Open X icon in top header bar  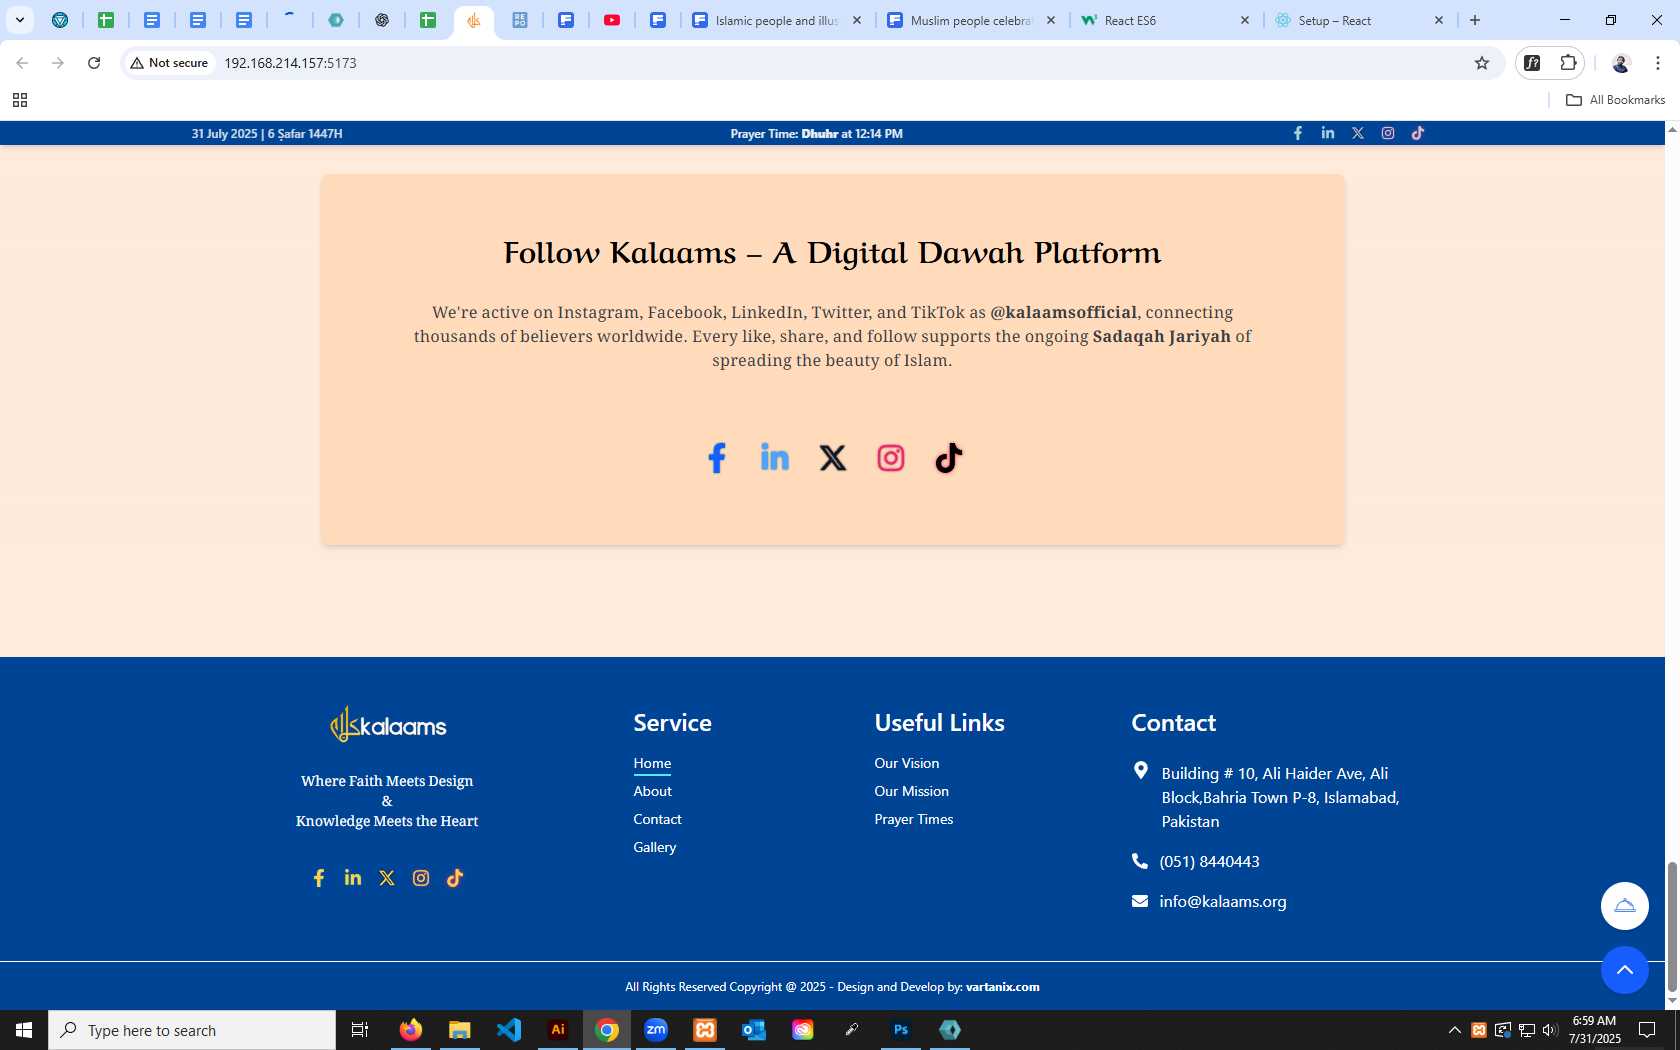[1358, 133]
